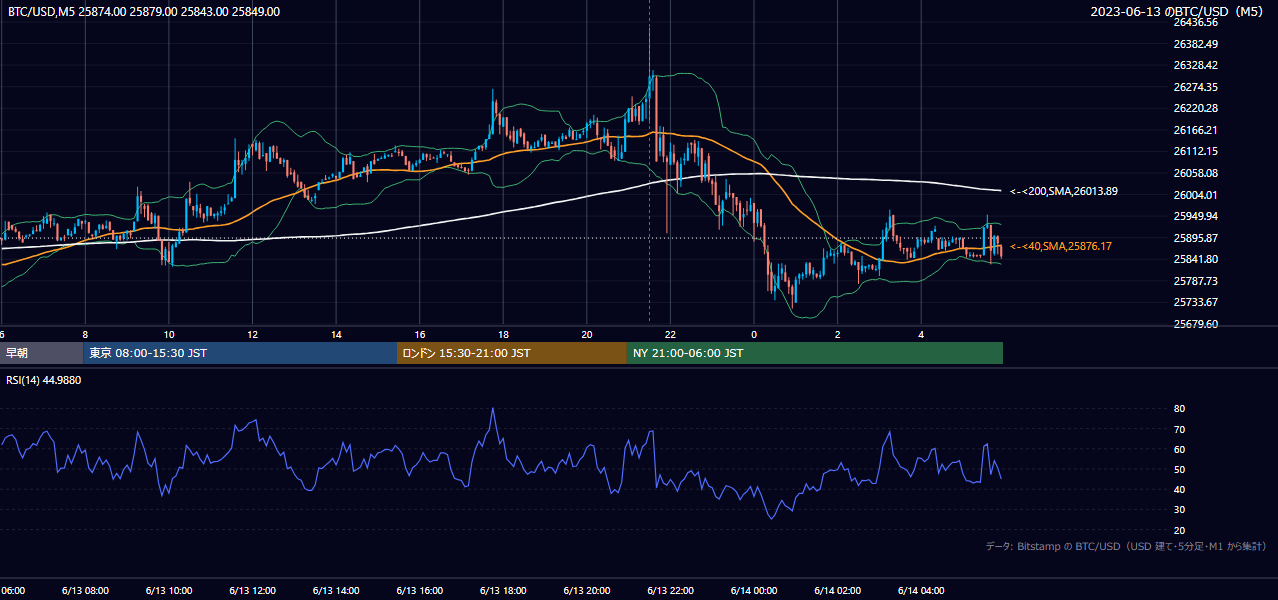Image resolution: width=1278 pixels, height=600 pixels.
Task: Click price axis value 26004.01
Action: coord(1195,195)
